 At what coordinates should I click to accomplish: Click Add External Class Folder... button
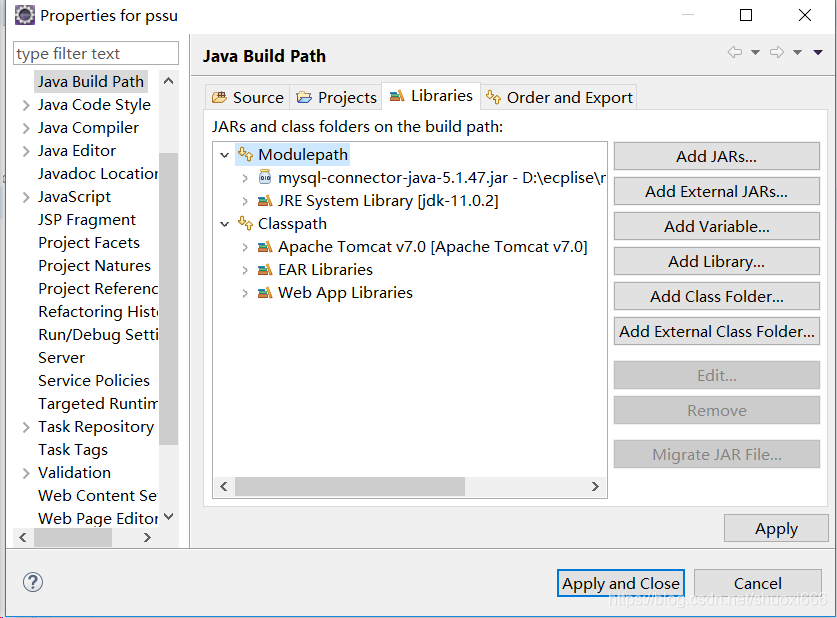click(716, 331)
